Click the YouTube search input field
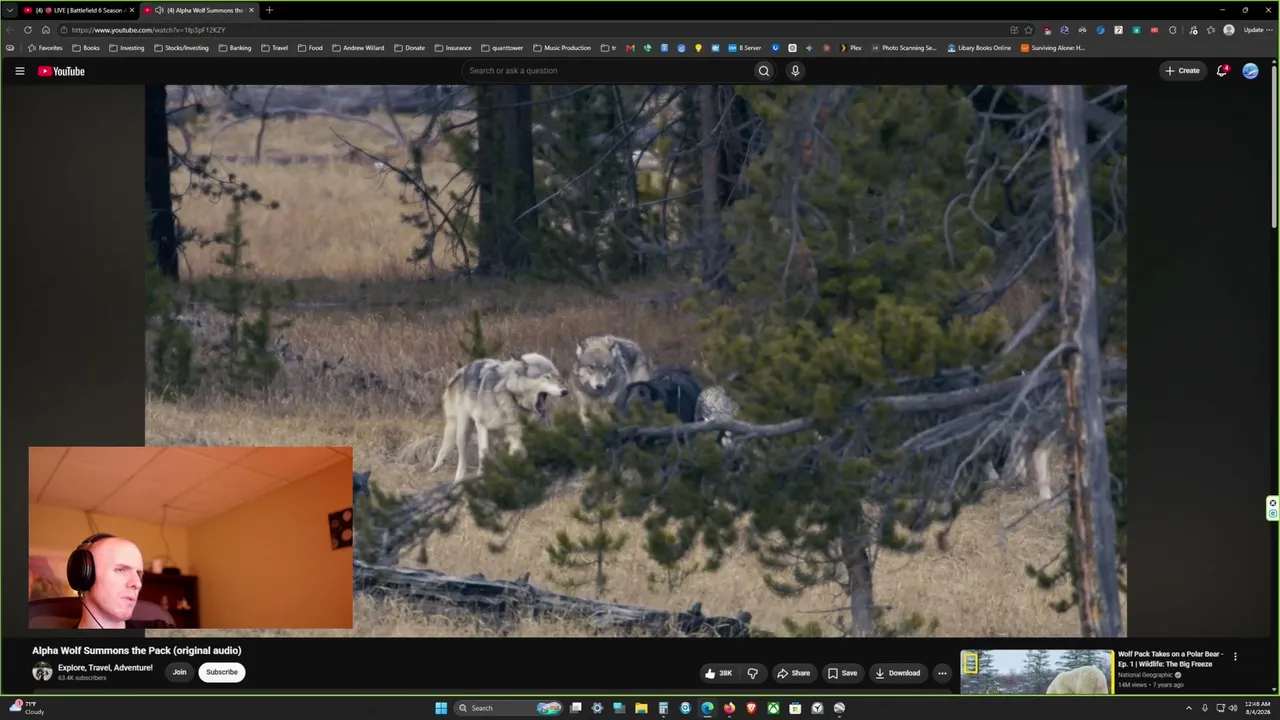Viewport: 1280px width, 720px height. [x=610, y=71]
